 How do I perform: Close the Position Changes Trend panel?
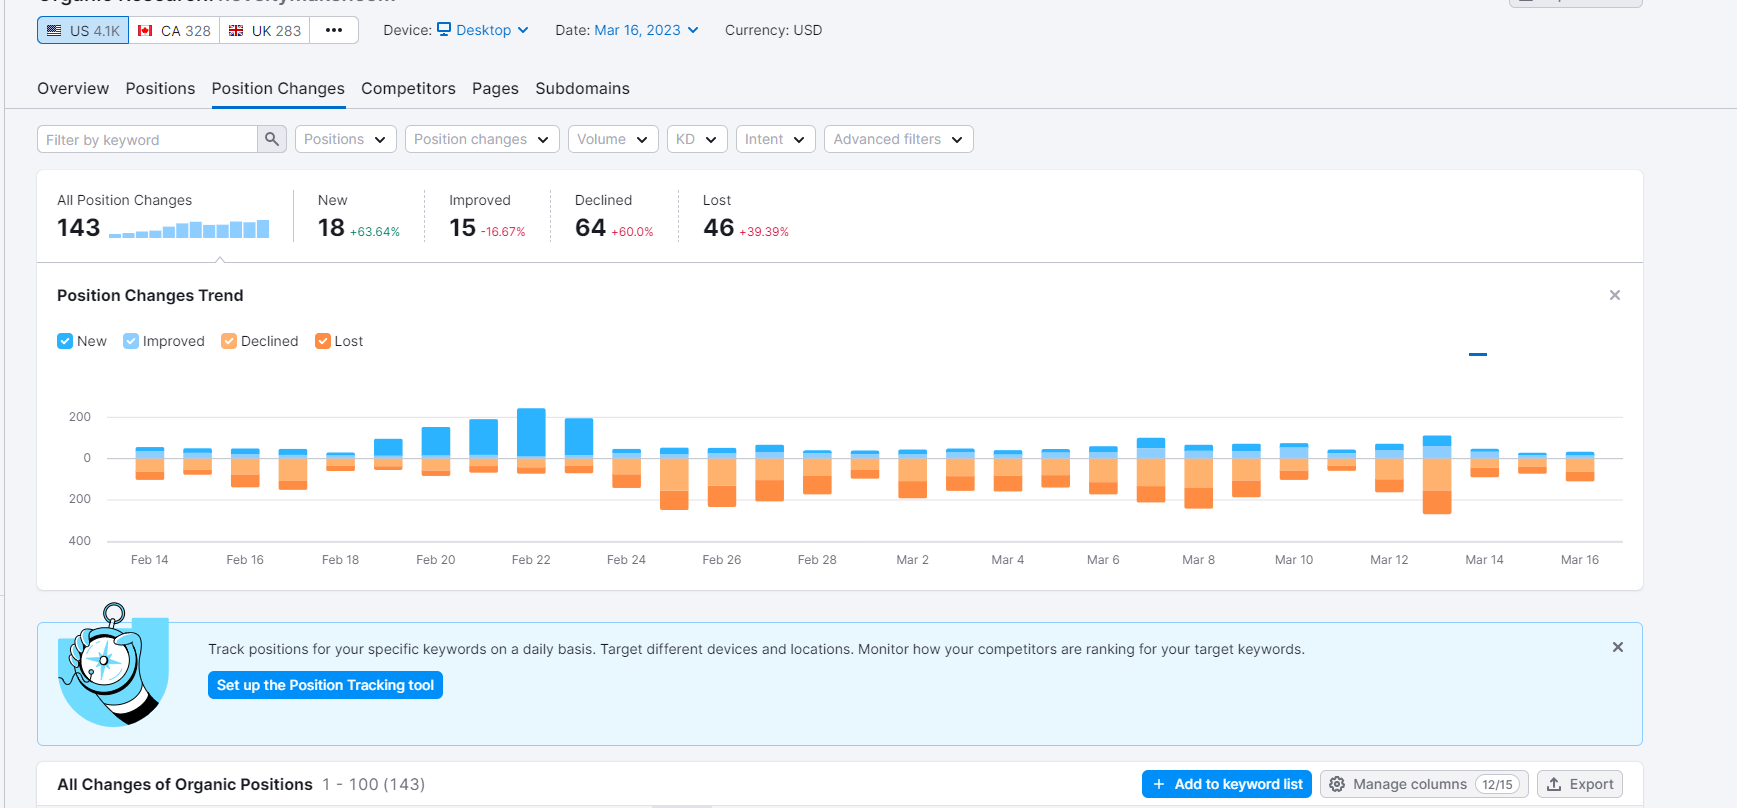point(1615,295)
